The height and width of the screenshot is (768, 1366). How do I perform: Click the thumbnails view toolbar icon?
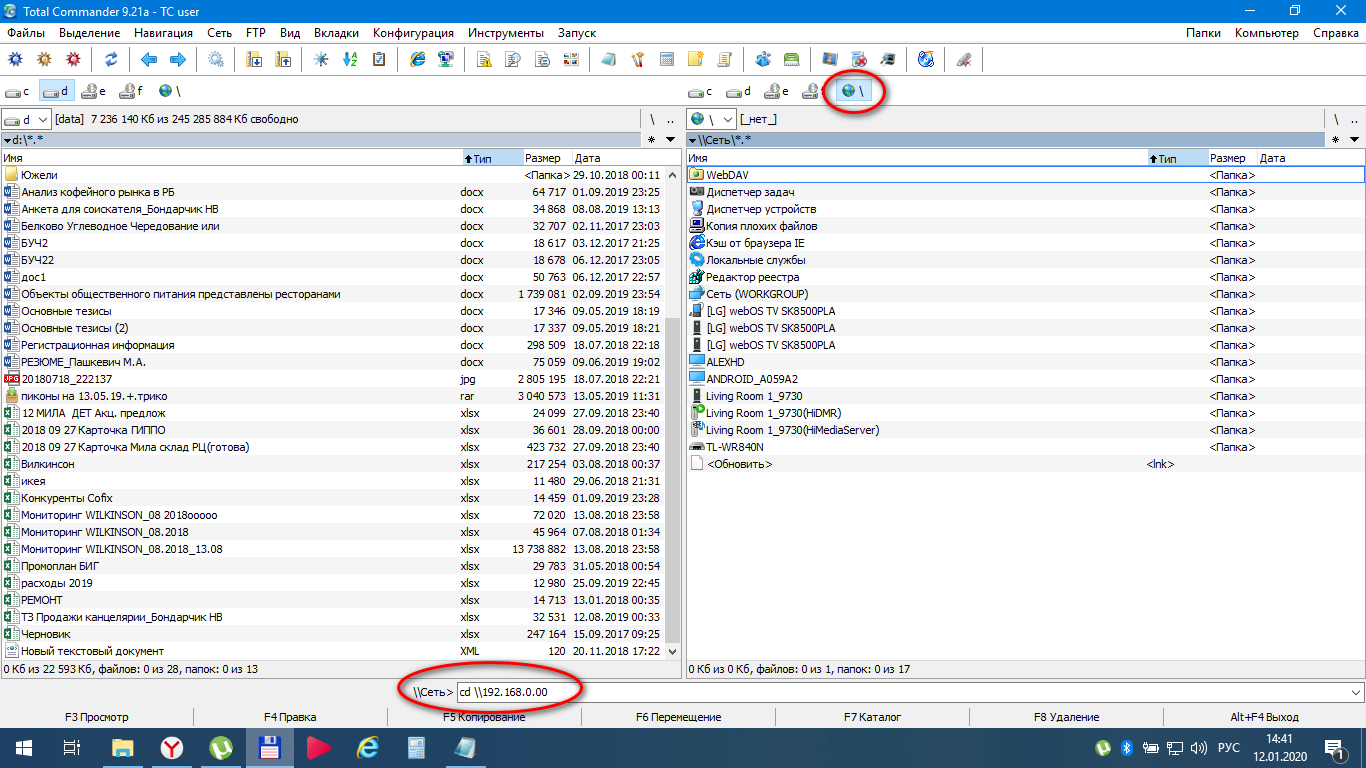[571, 59]
